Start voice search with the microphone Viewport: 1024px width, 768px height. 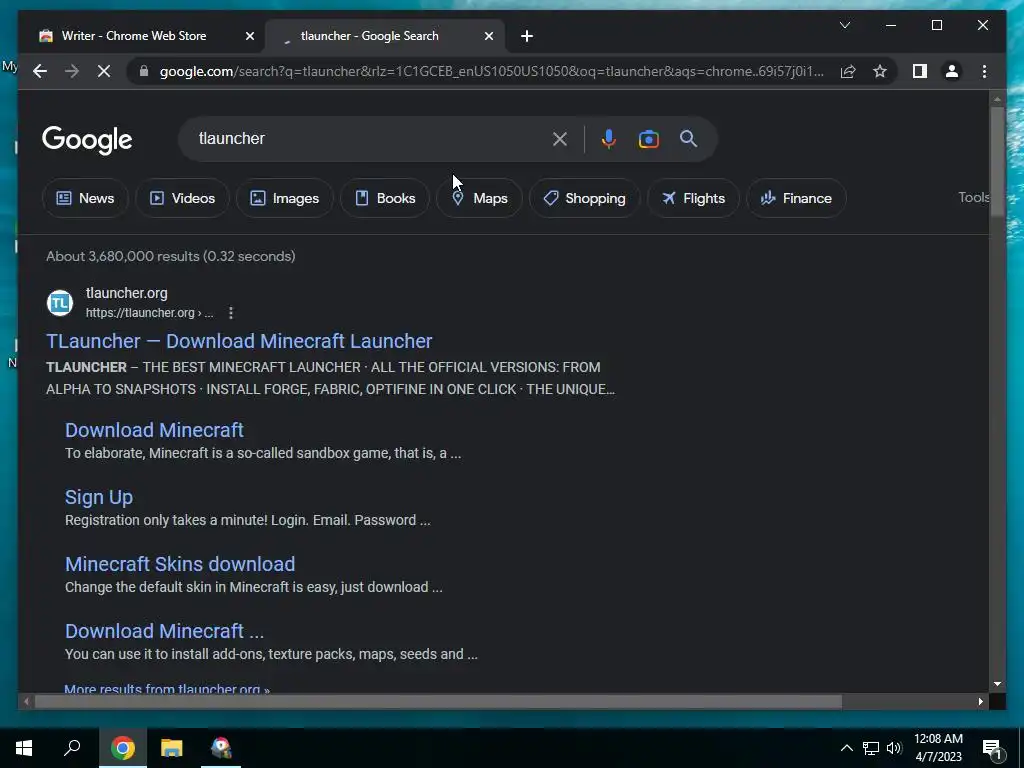(x=609, y=139)
